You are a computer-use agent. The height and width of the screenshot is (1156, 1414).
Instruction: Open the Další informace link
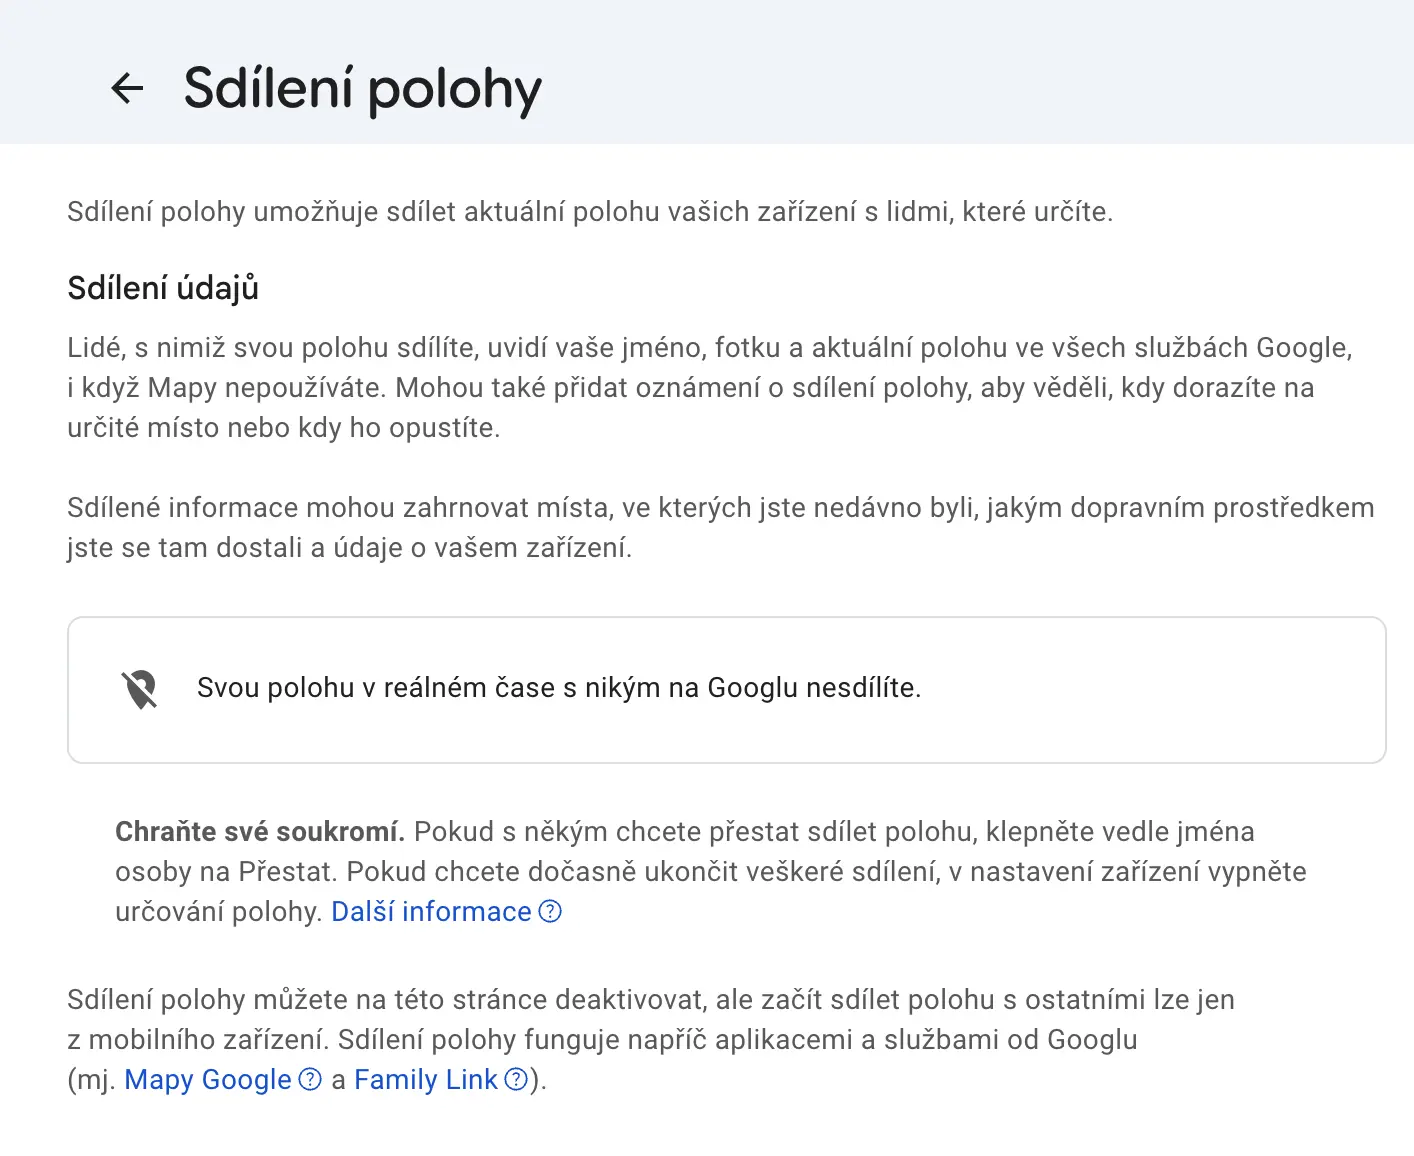click(x=431, y=911)
